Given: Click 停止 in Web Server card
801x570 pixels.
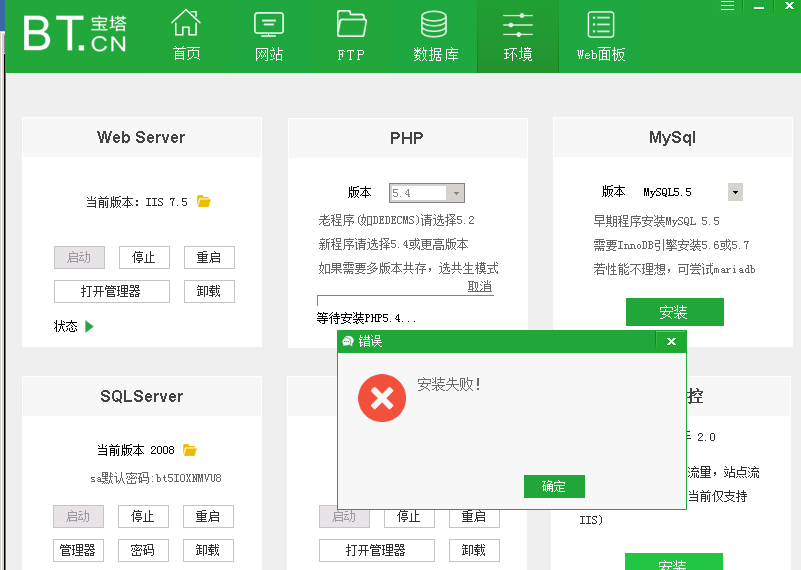Looking at the screenshot, I should point(144,257).
